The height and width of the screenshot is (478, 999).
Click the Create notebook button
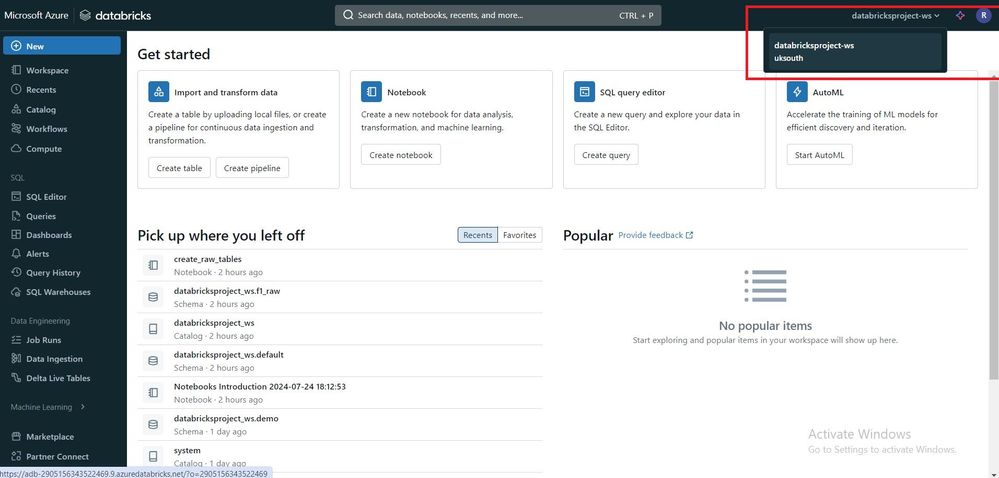[x=400, y=155]
